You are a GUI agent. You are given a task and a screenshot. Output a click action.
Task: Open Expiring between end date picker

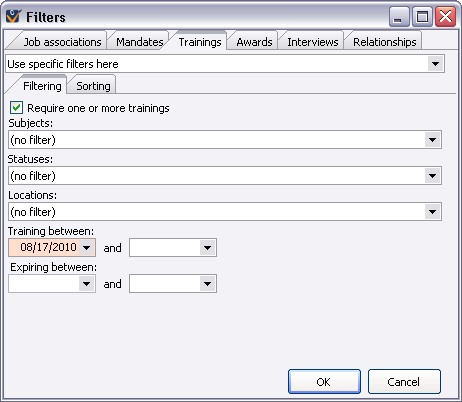(x=207, y=284)
